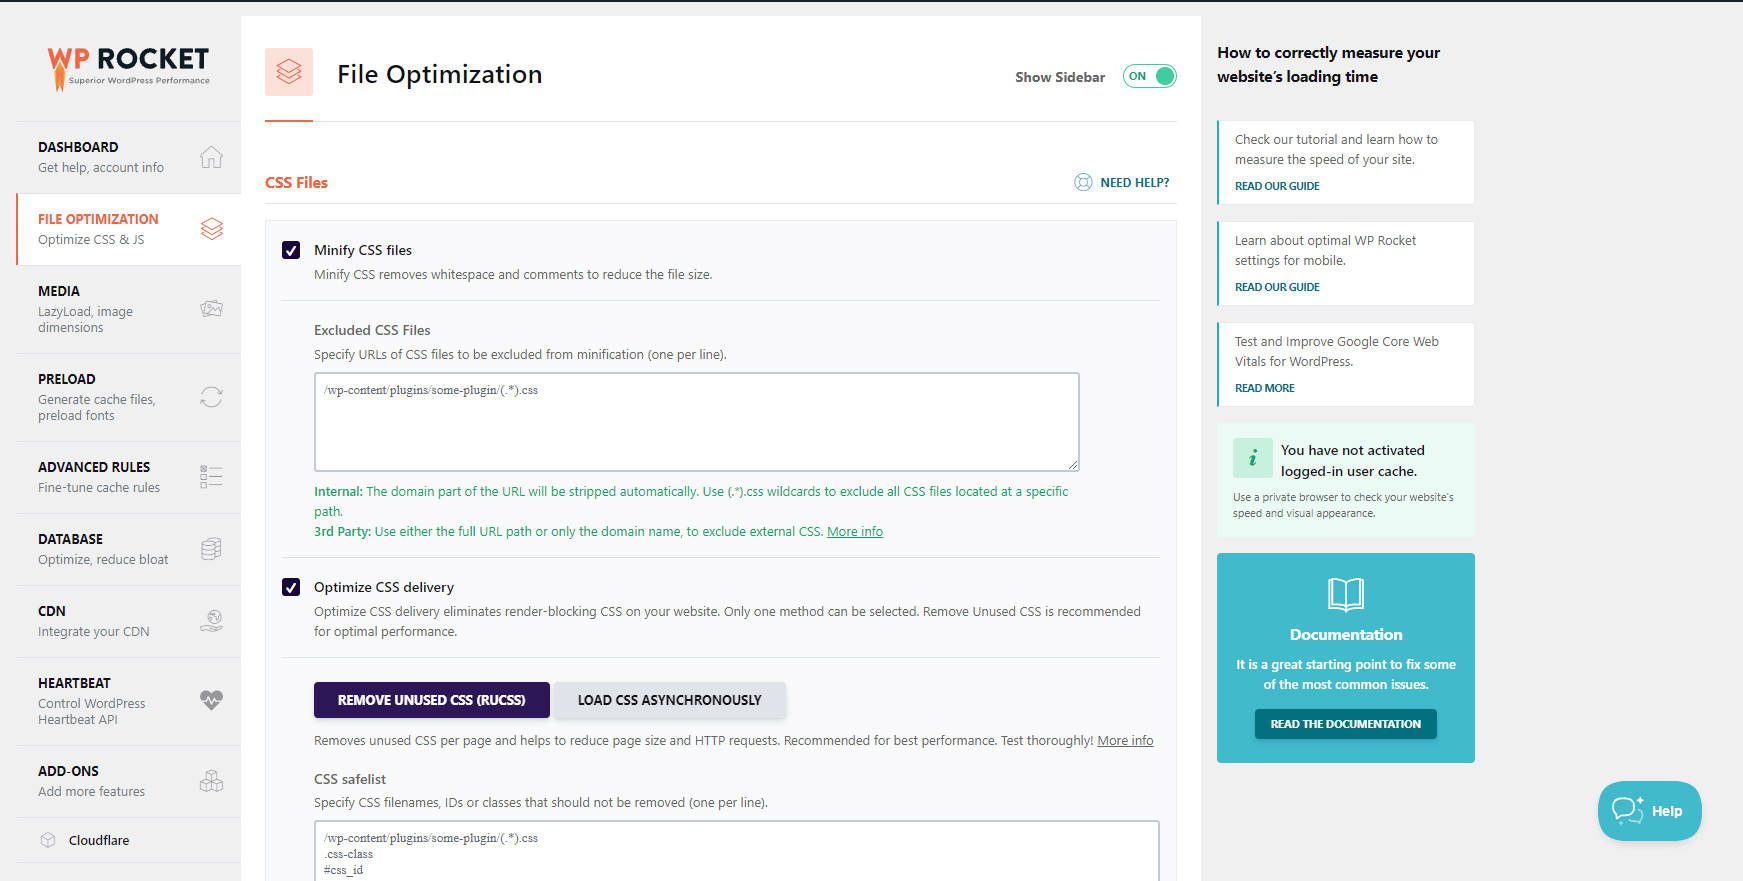
Task: Click the Optimize CSS delivery label text
Action: 384,587
